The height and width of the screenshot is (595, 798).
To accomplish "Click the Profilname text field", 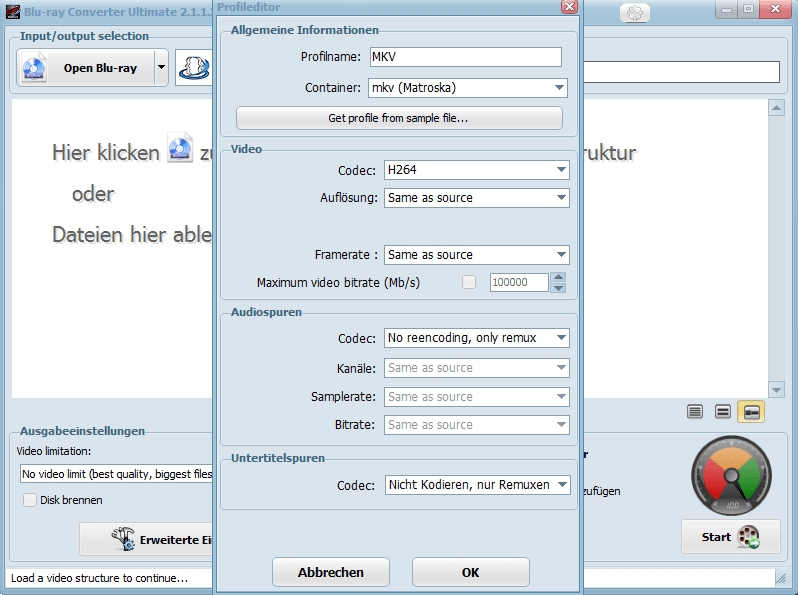I will (x=466, y=56).
